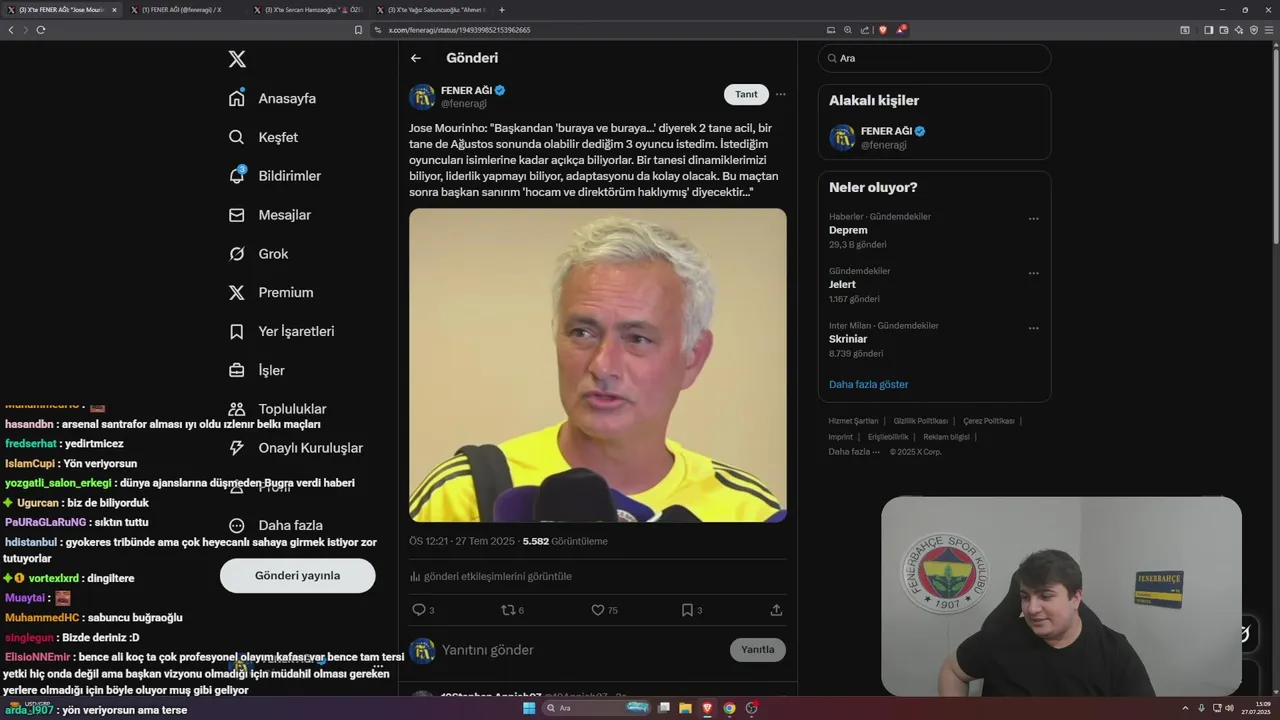Screen dimensions: 1280x720
Task: Open more options for Jelert trend
Action: coord(1034,273)
